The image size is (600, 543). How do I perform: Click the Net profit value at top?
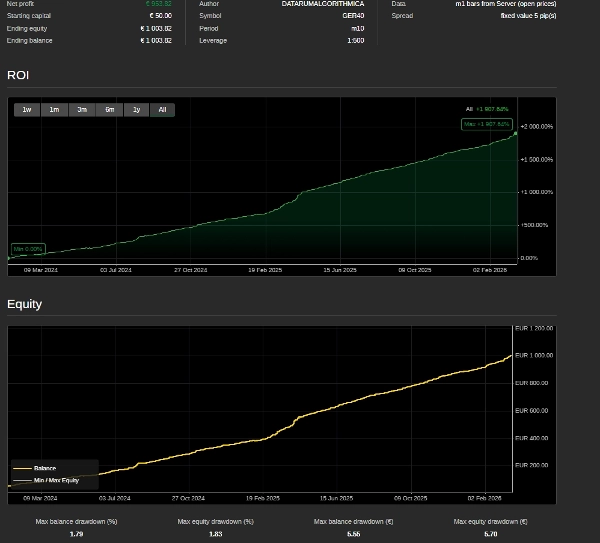158,4
